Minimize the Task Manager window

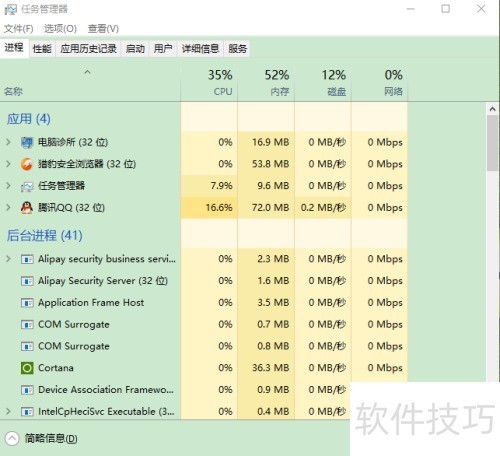tap(410, 9)
